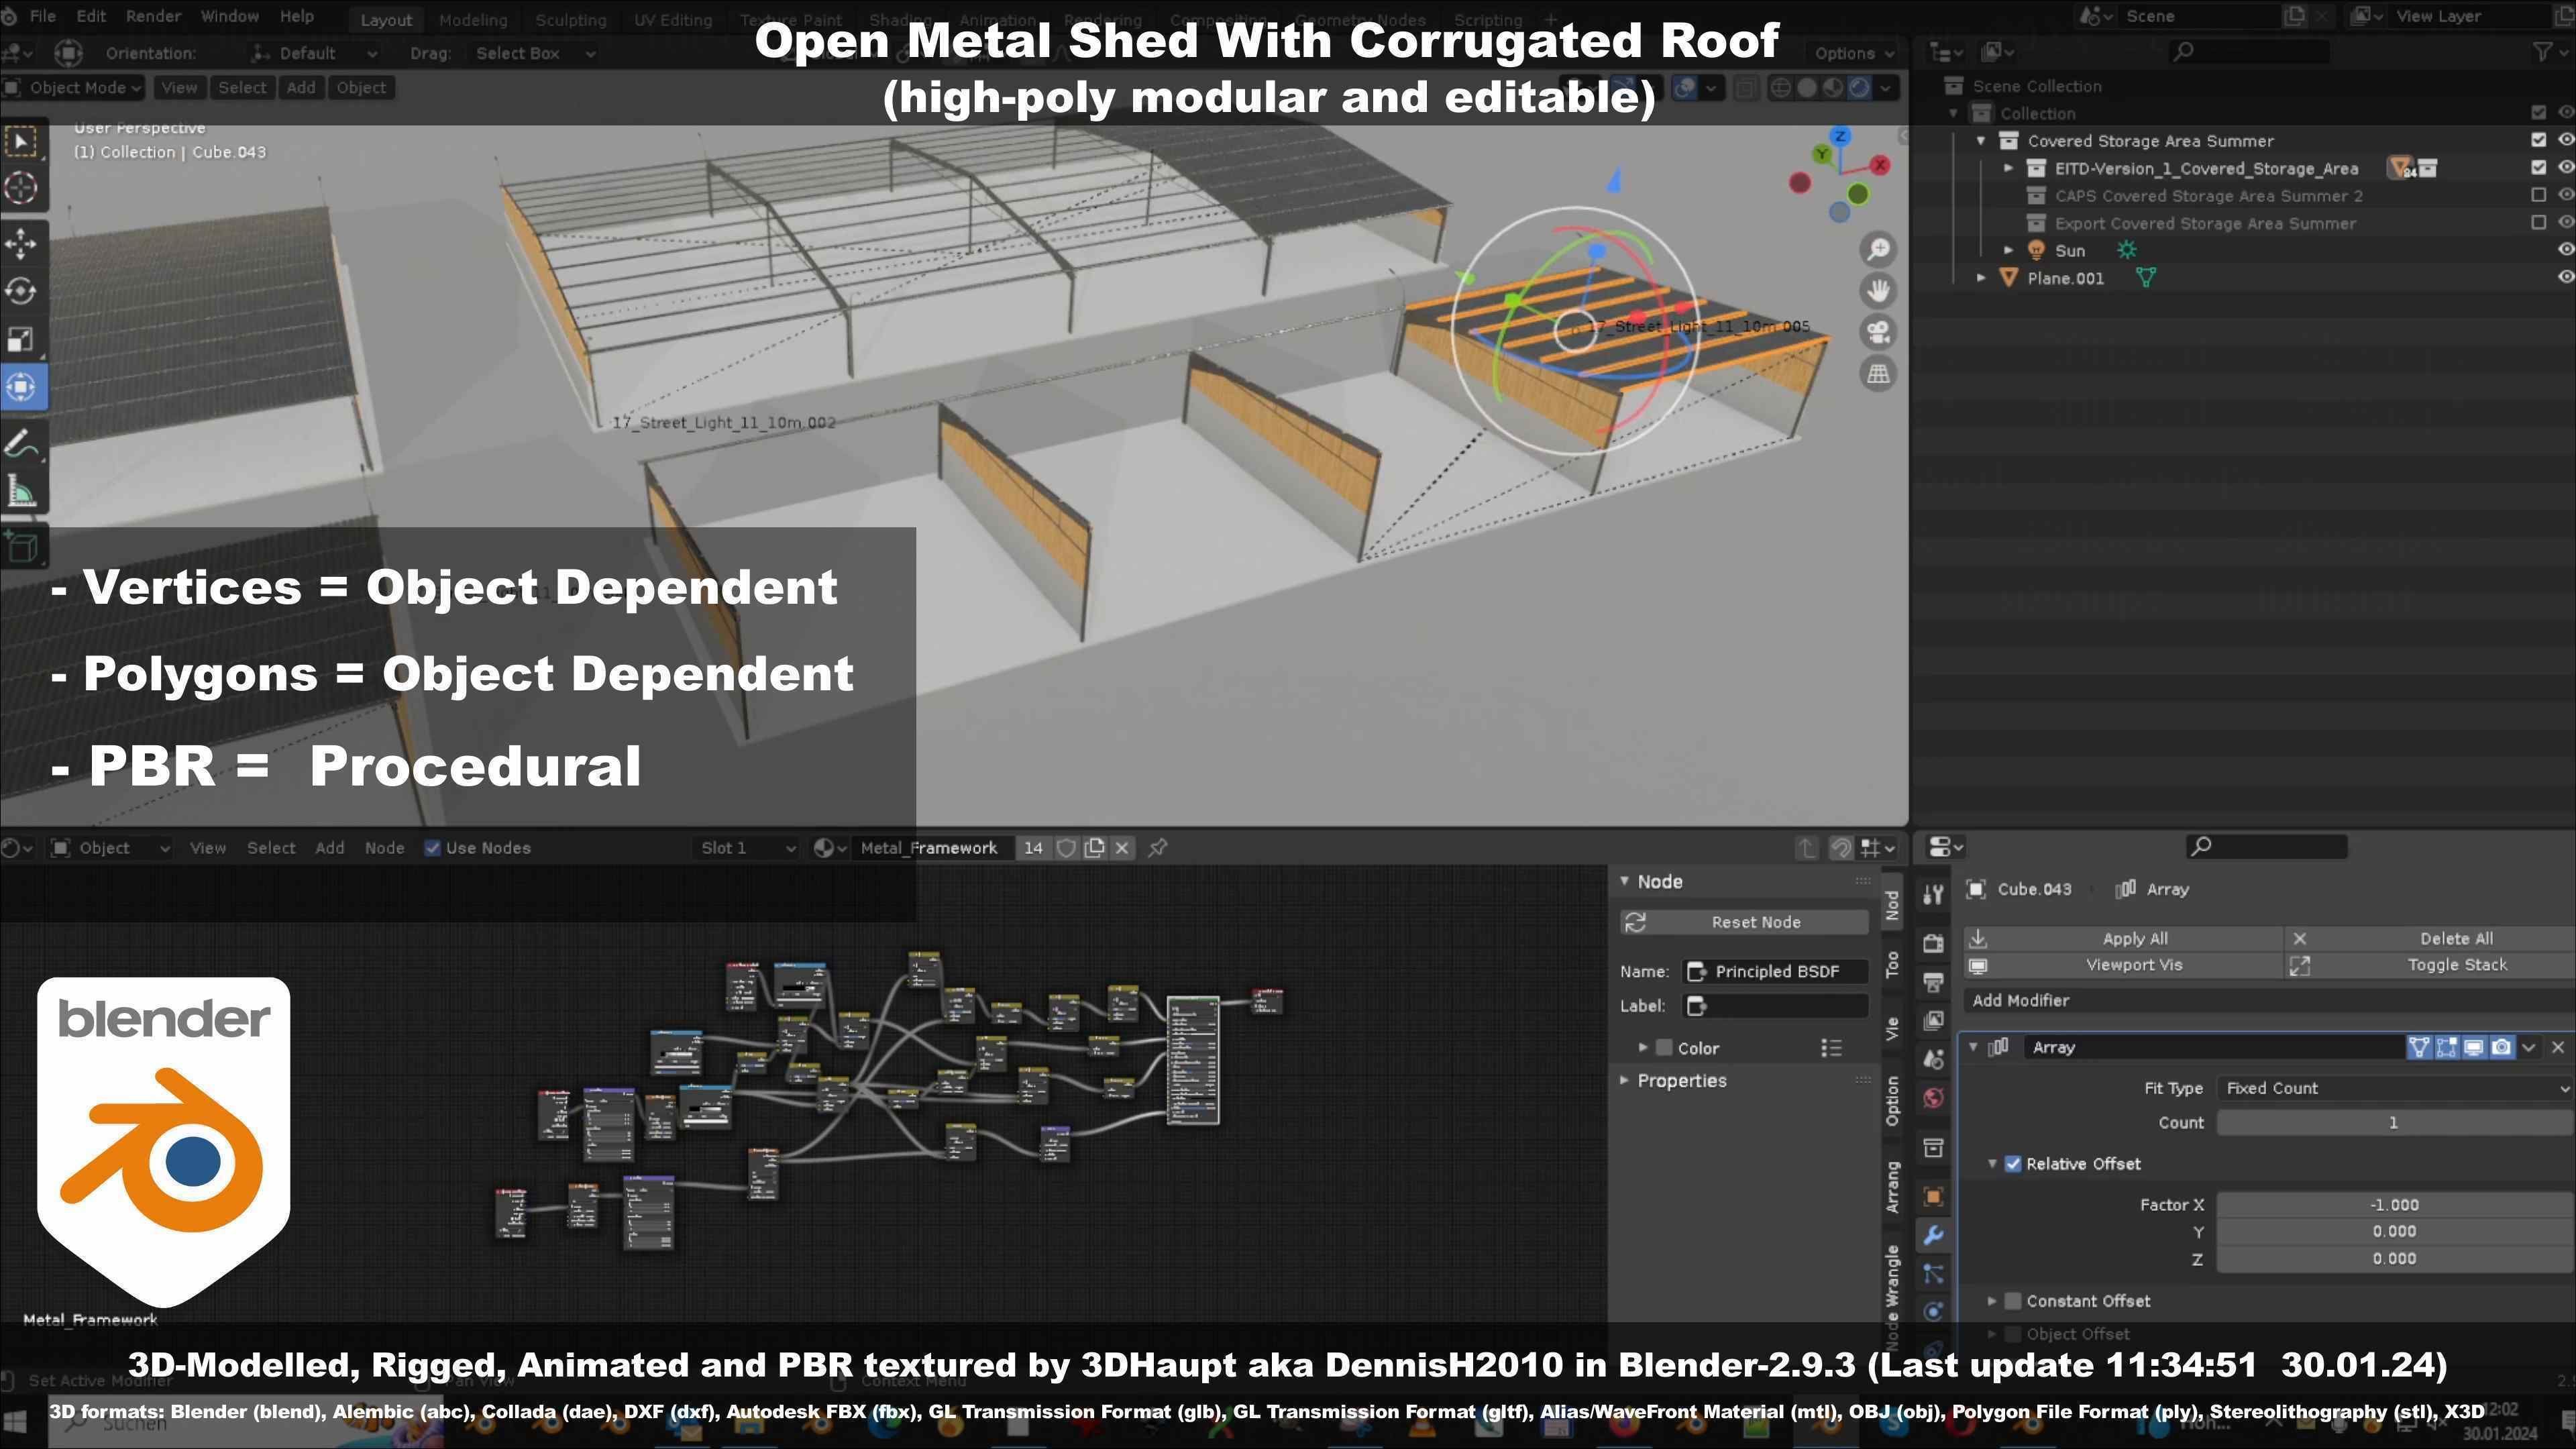Switch perspective/orthographic with the grid gizmo

pos(1878,374)
